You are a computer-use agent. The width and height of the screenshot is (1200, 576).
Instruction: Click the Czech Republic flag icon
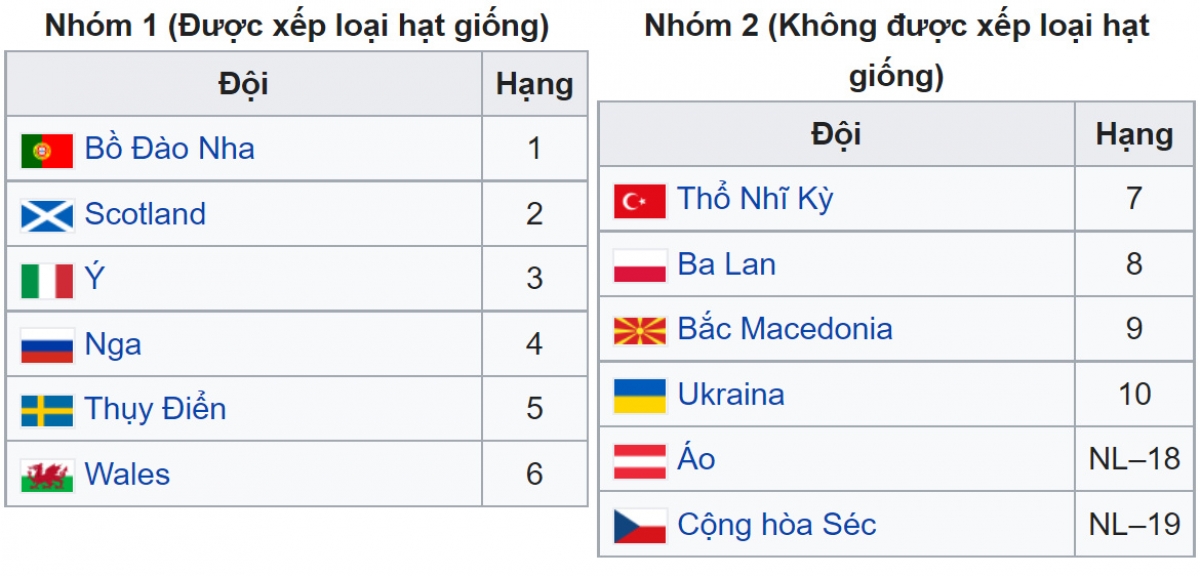click(x=639, y=525)
